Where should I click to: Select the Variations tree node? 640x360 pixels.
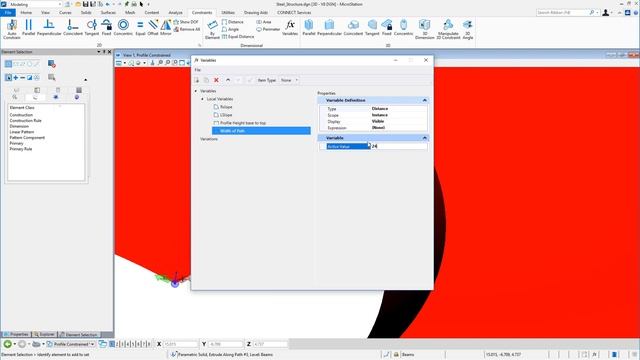(209, 139)
